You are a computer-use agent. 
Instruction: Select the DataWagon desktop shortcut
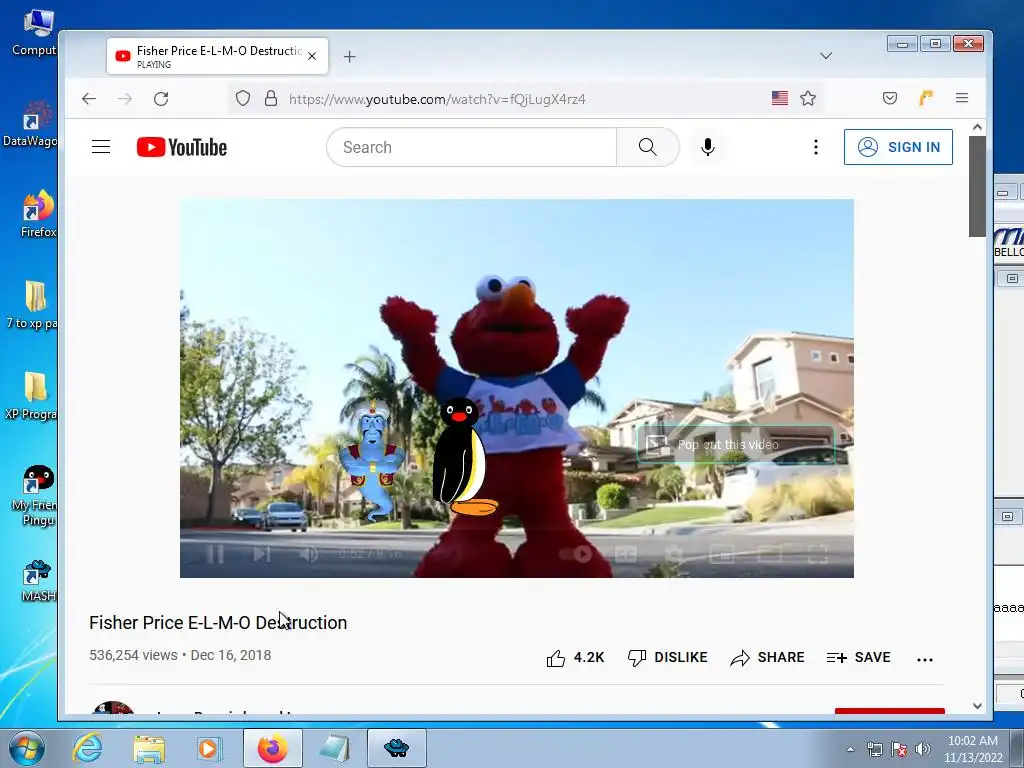(30, 124)
